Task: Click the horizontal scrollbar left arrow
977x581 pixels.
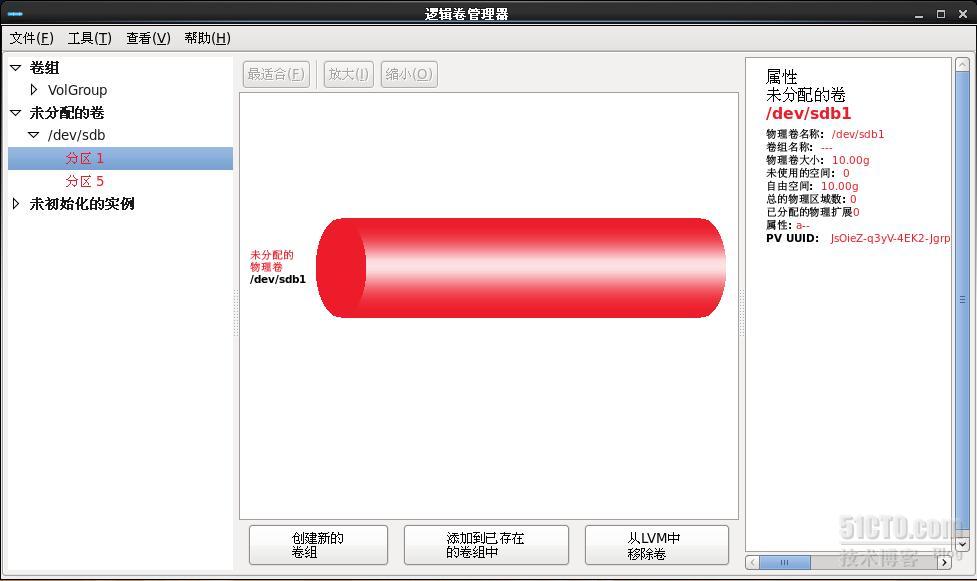Action: [x=752, y=562]
